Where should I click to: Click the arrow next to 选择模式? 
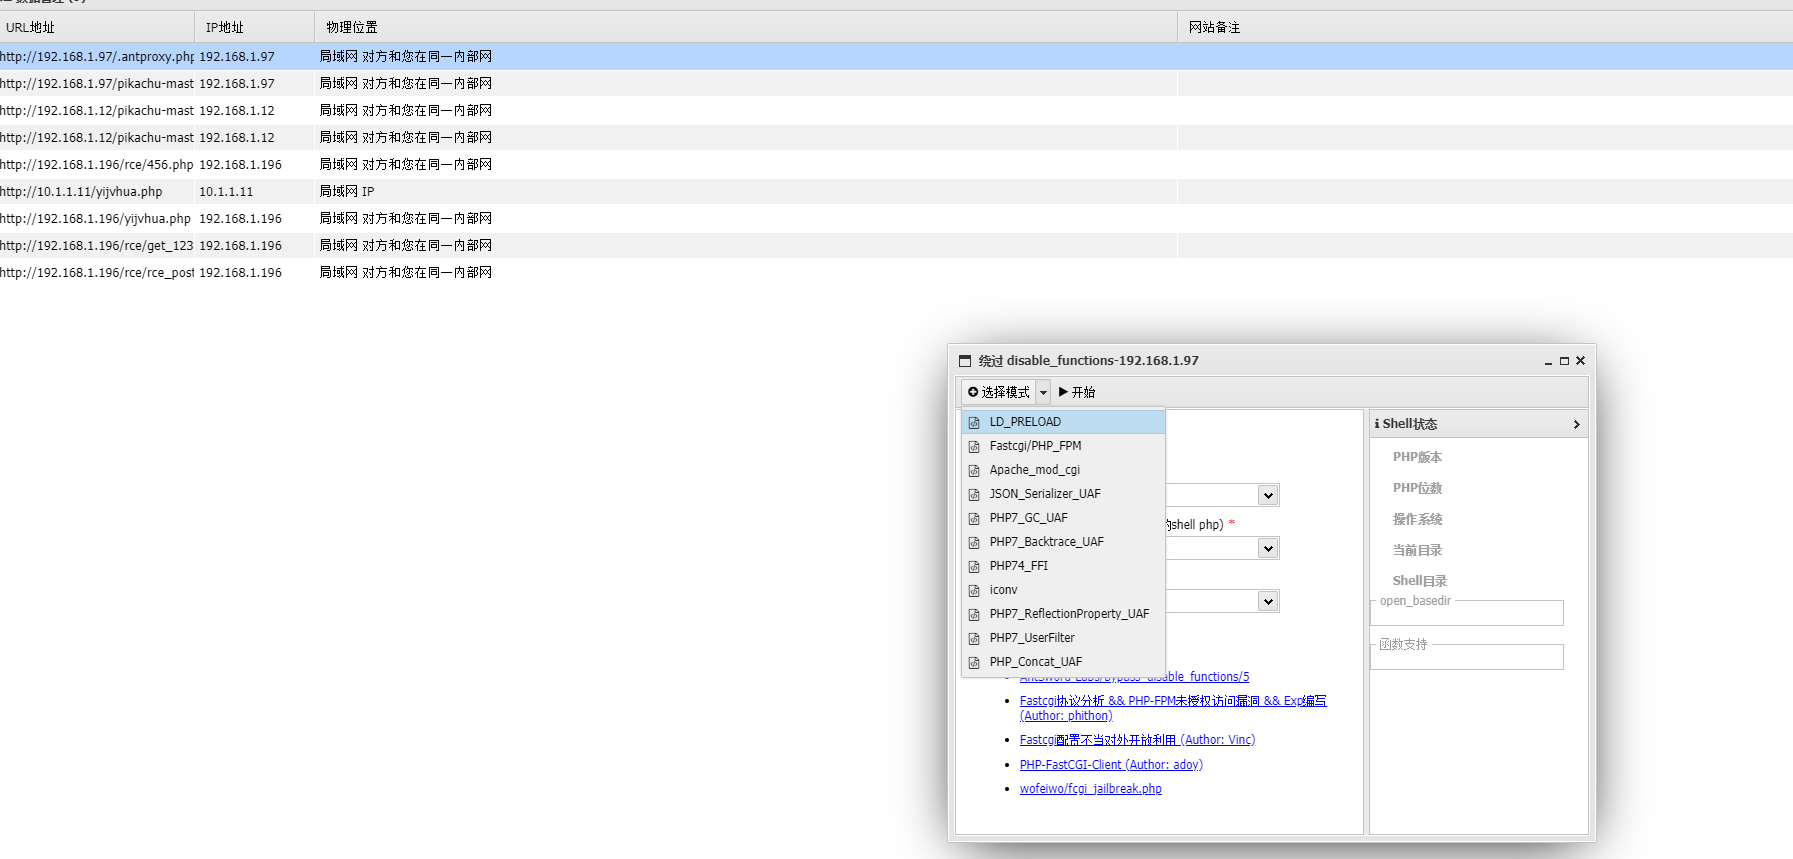(x=1043, y=392)
